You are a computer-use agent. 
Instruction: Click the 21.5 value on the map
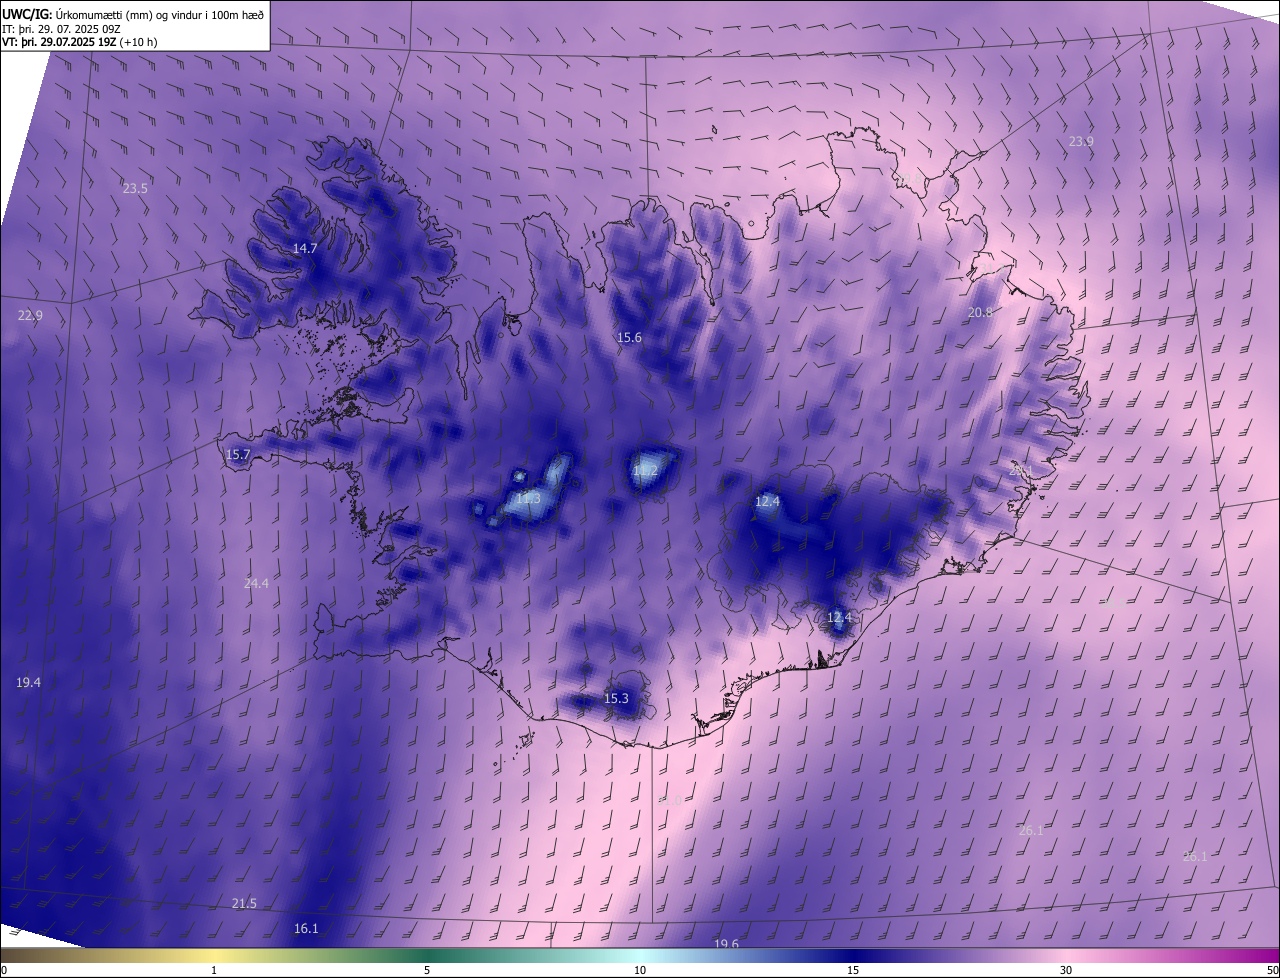[x=244, y=903]
